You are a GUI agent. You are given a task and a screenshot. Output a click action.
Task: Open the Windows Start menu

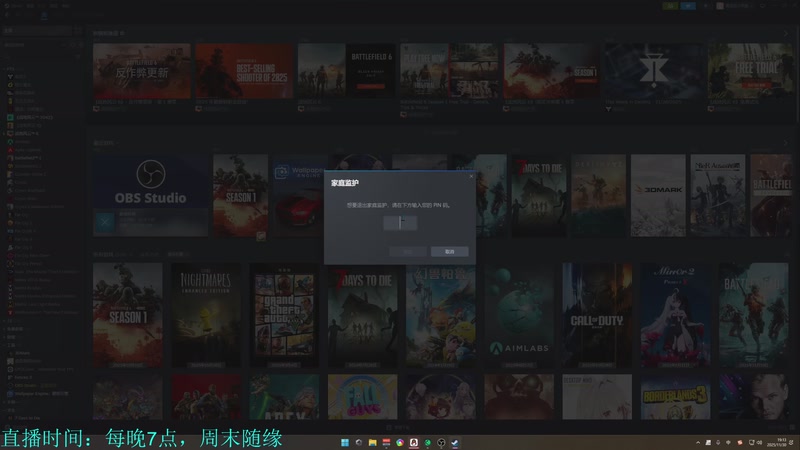[x=345, y=442]
